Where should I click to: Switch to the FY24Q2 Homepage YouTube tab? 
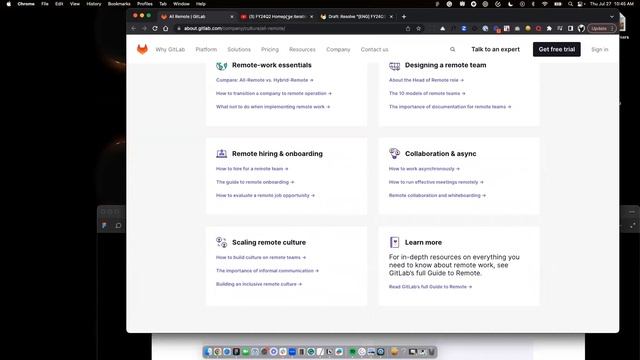click(277, 17)
